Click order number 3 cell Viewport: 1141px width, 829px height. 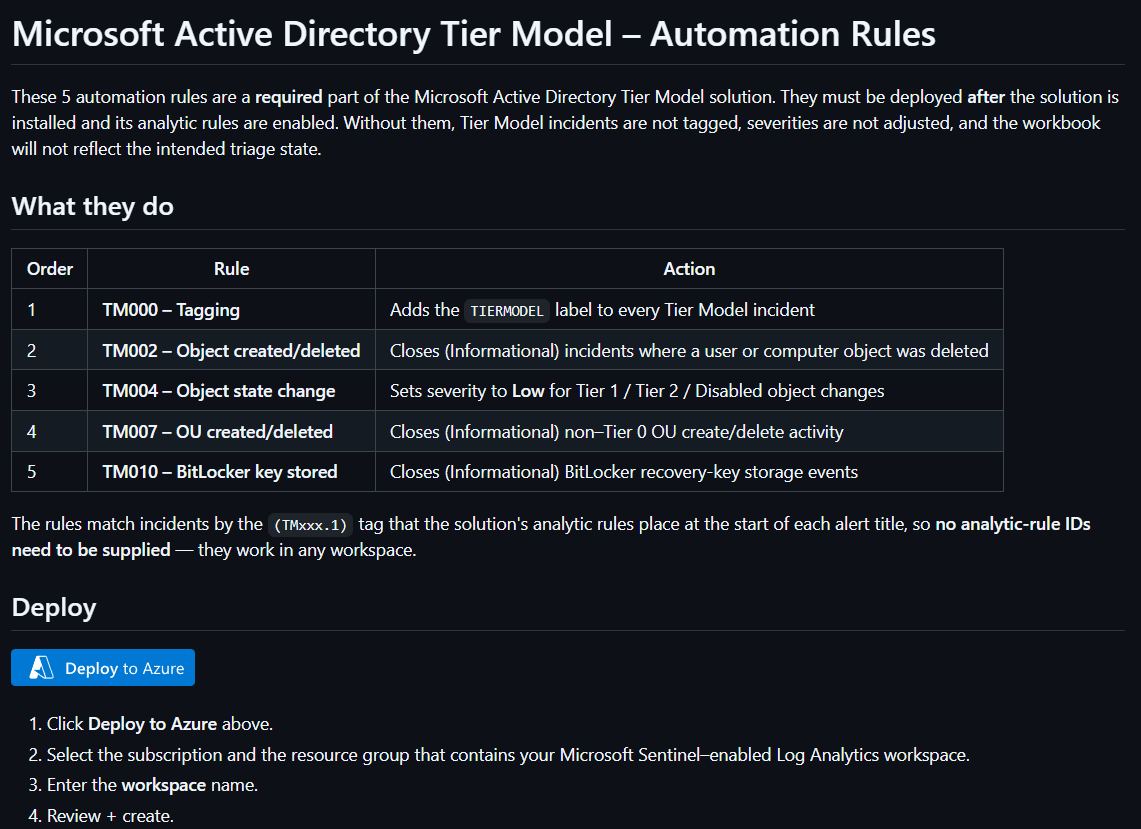[49, 391]
